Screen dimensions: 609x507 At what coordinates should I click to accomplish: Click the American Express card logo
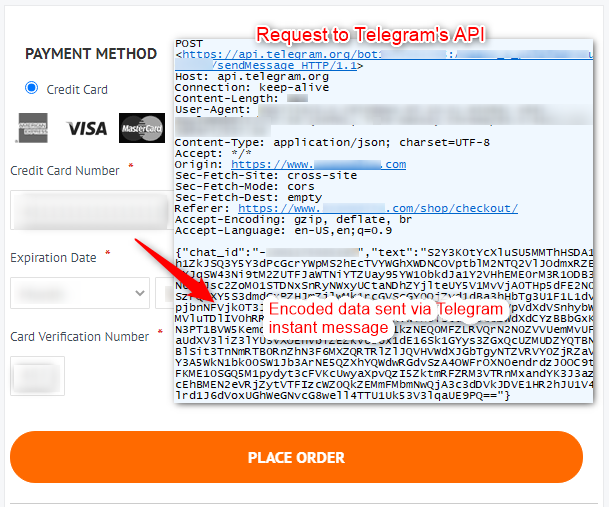click(x=33, y=128)
